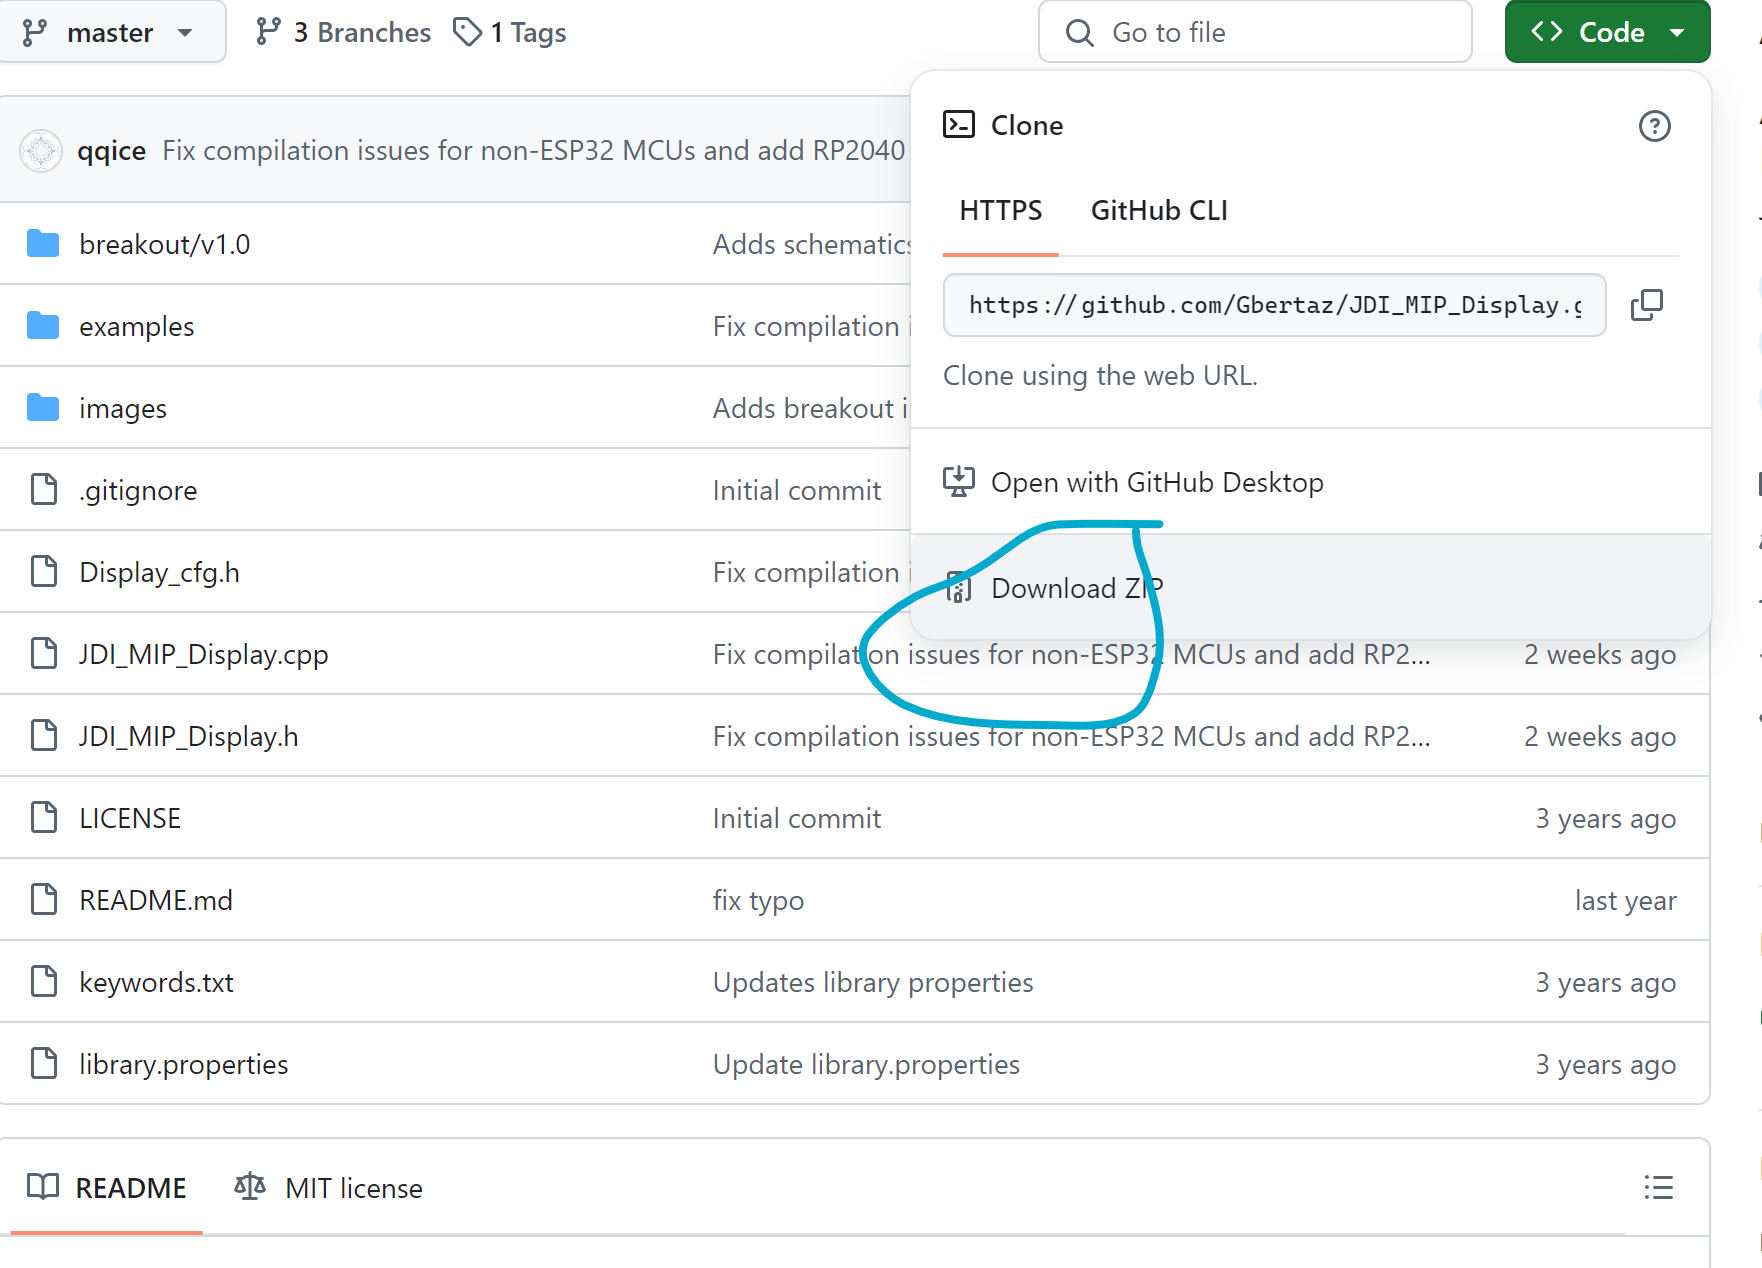Click the MIT license scale icon

[250, 1187]
